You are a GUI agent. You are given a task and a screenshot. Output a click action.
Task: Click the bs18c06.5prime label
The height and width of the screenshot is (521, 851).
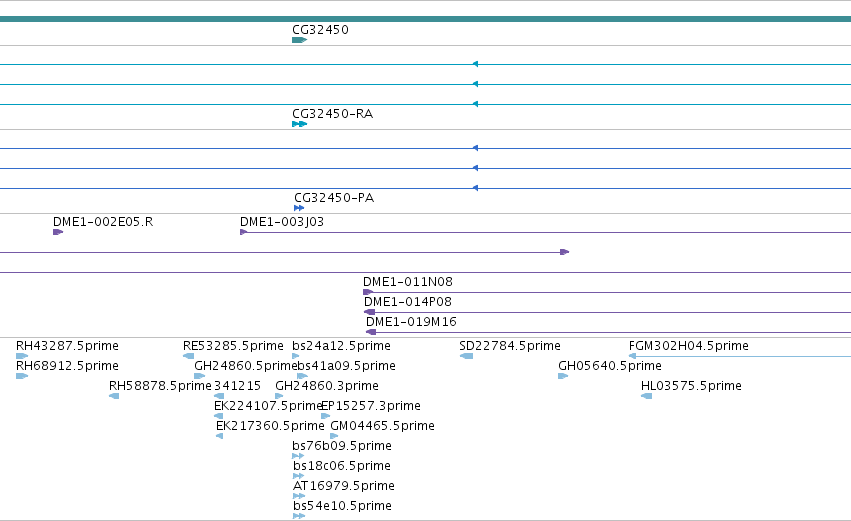coord(342,467)
